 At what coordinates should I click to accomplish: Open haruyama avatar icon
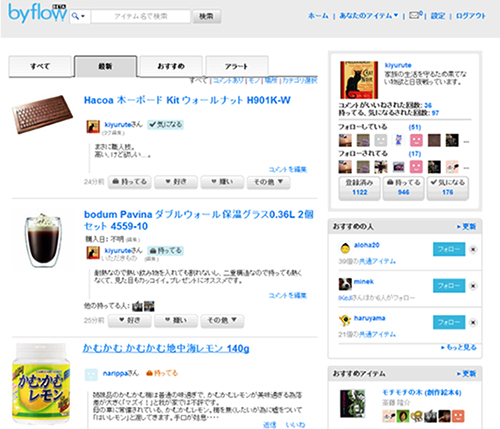click(345, 320)
